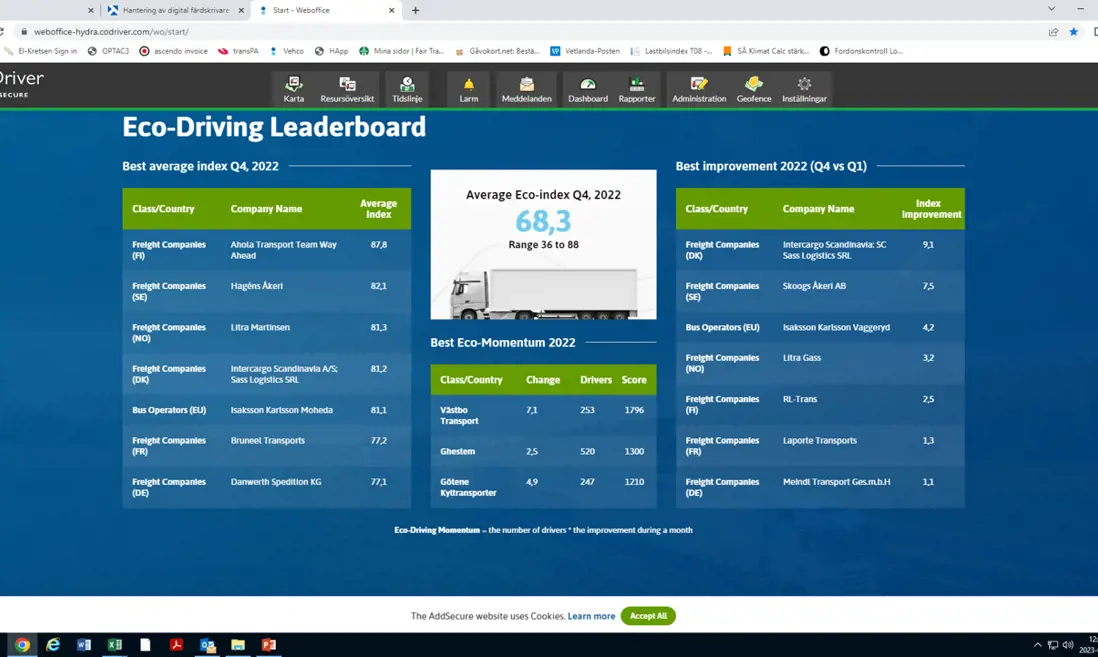Open a new browser tab

click(x=415, y=11)
